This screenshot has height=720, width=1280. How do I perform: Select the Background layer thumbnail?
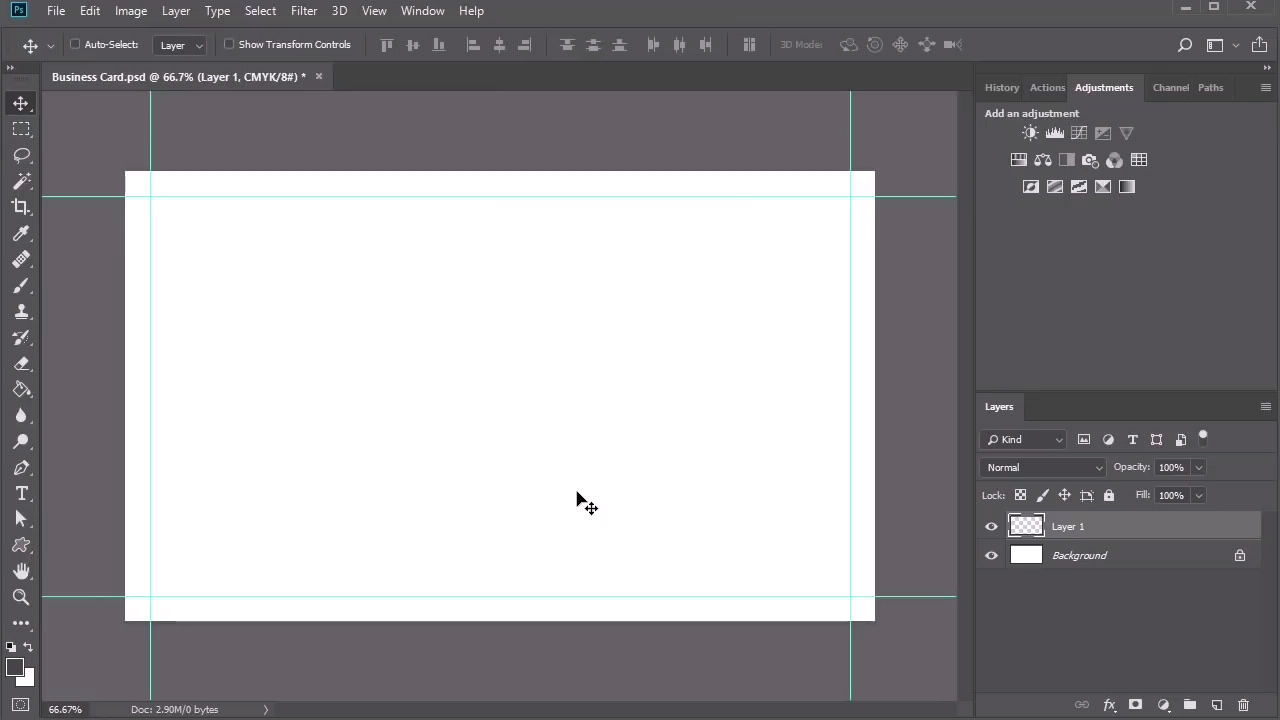[x=1026, y=555]
